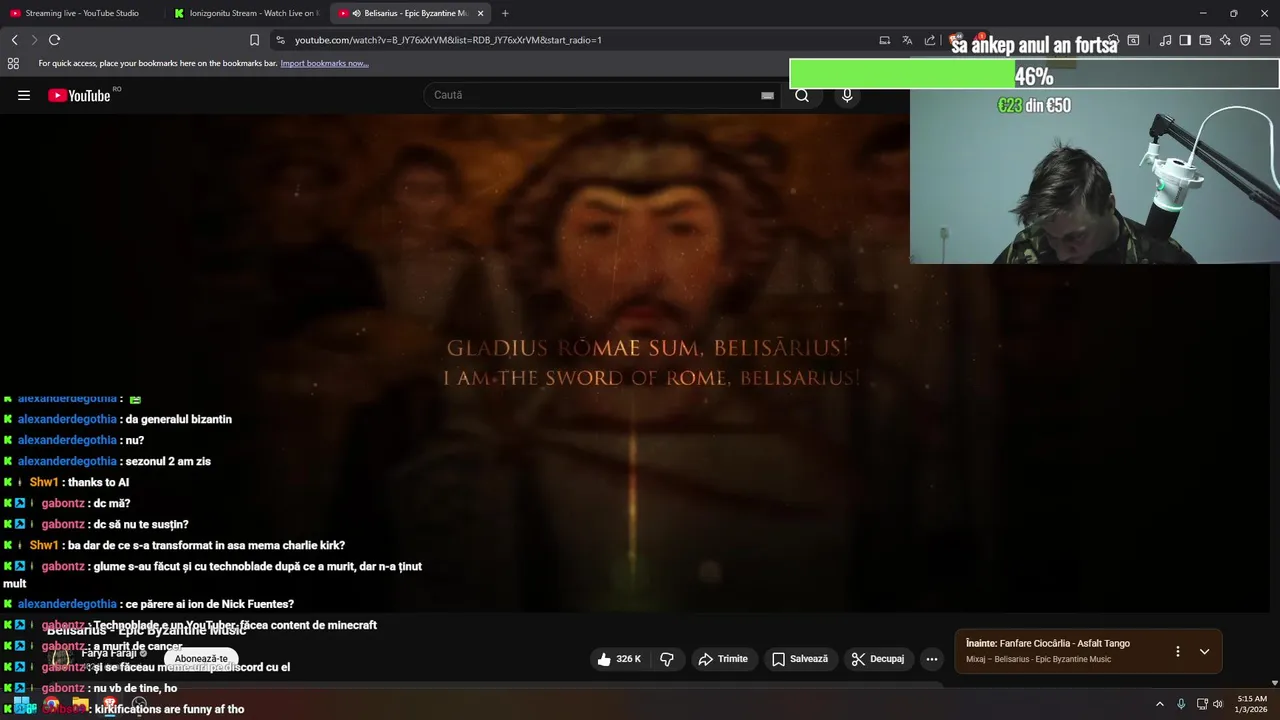Open a new browser tab
This screenshot has width=1280, height=720.
tap(505, 13)
